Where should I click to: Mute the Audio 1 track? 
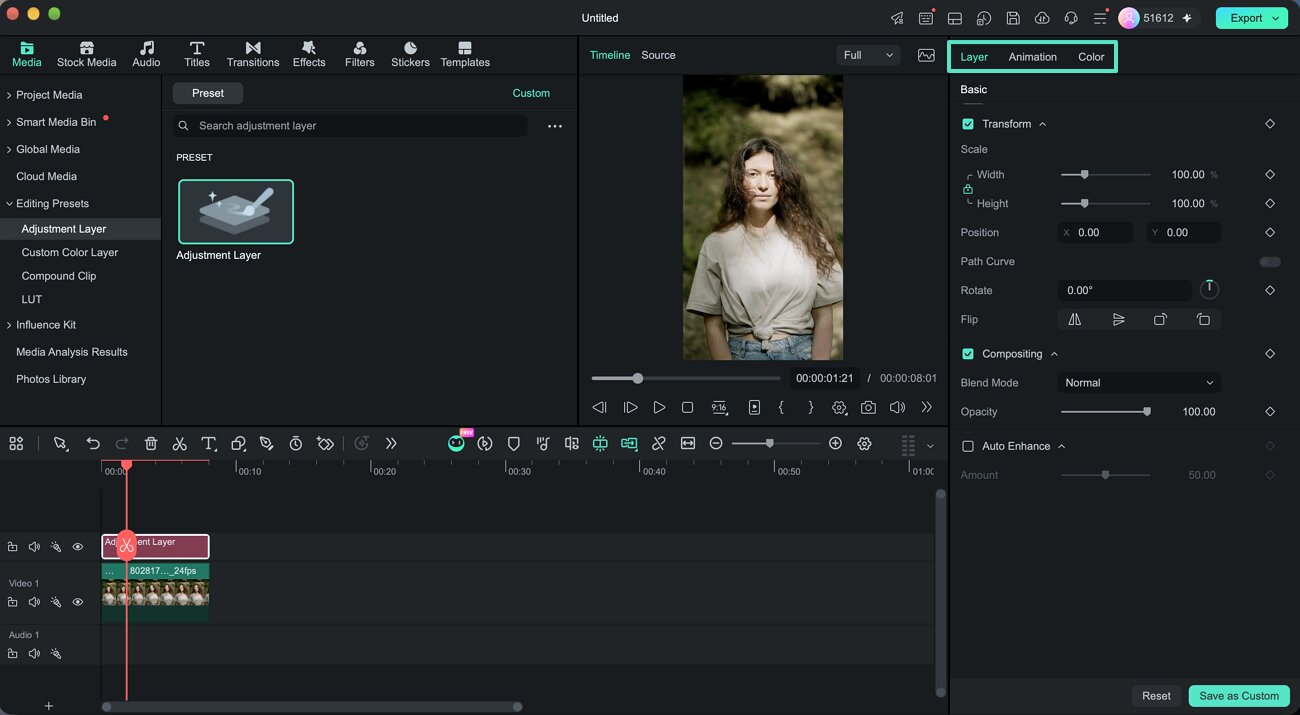34,653
